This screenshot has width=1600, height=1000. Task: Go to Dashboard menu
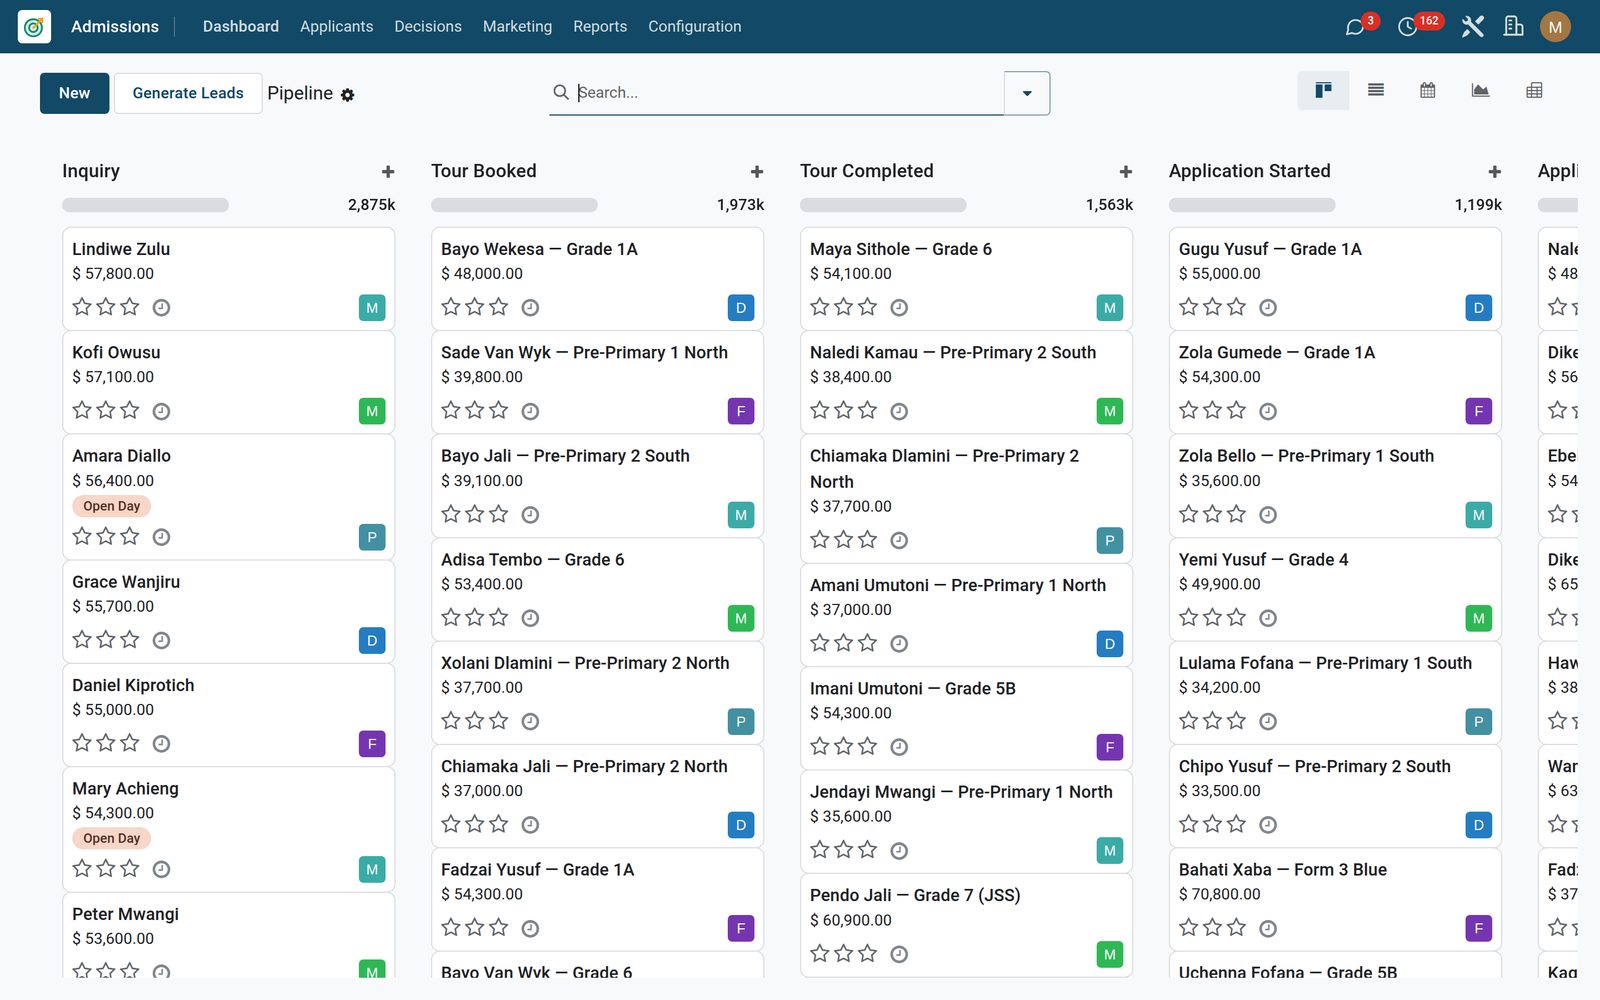pos(241,27)
